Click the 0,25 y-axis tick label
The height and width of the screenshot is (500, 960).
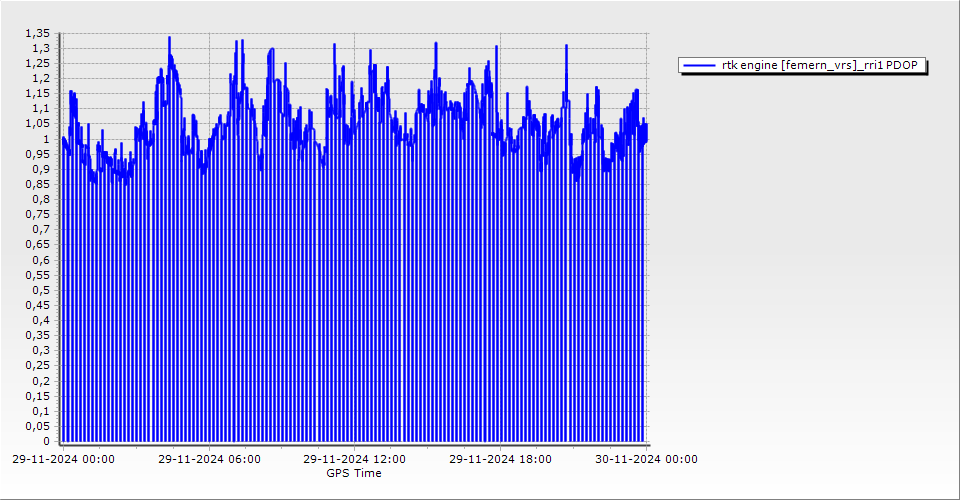click(x=38, y=365)
